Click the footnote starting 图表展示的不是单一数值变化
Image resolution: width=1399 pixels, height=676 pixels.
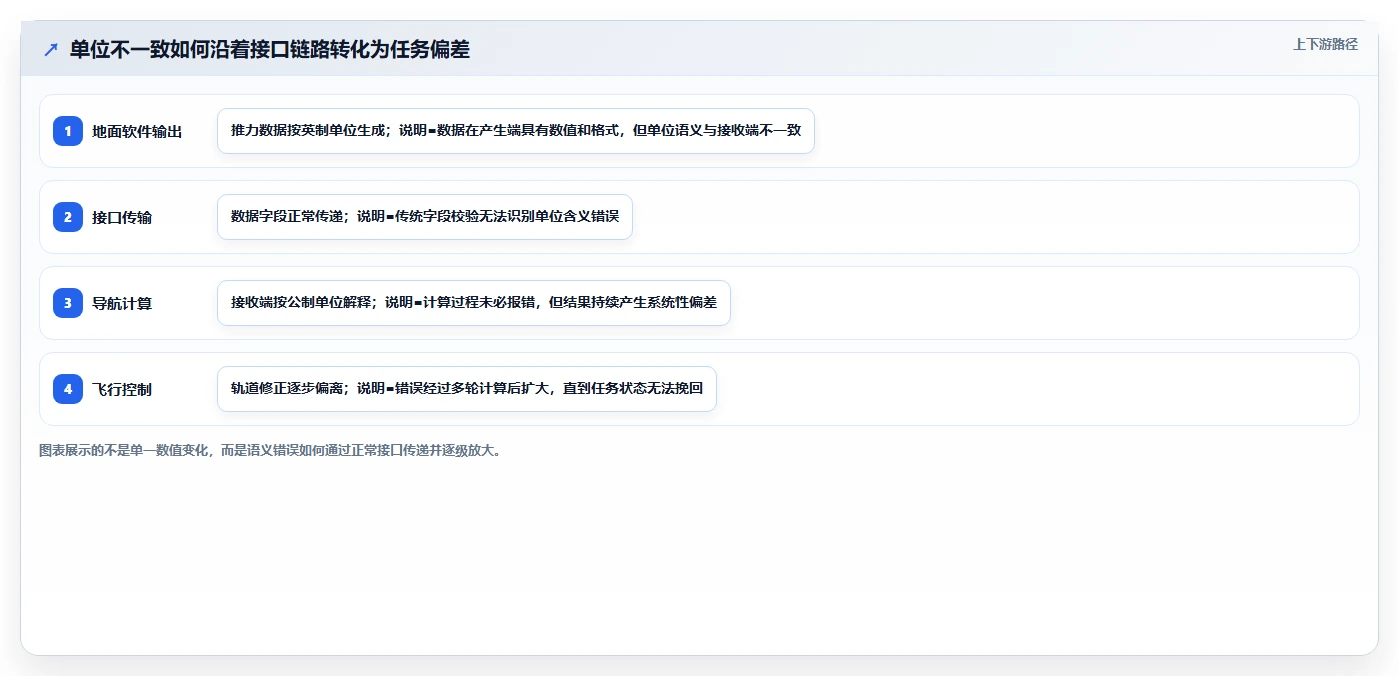click(x=271, y=450)
